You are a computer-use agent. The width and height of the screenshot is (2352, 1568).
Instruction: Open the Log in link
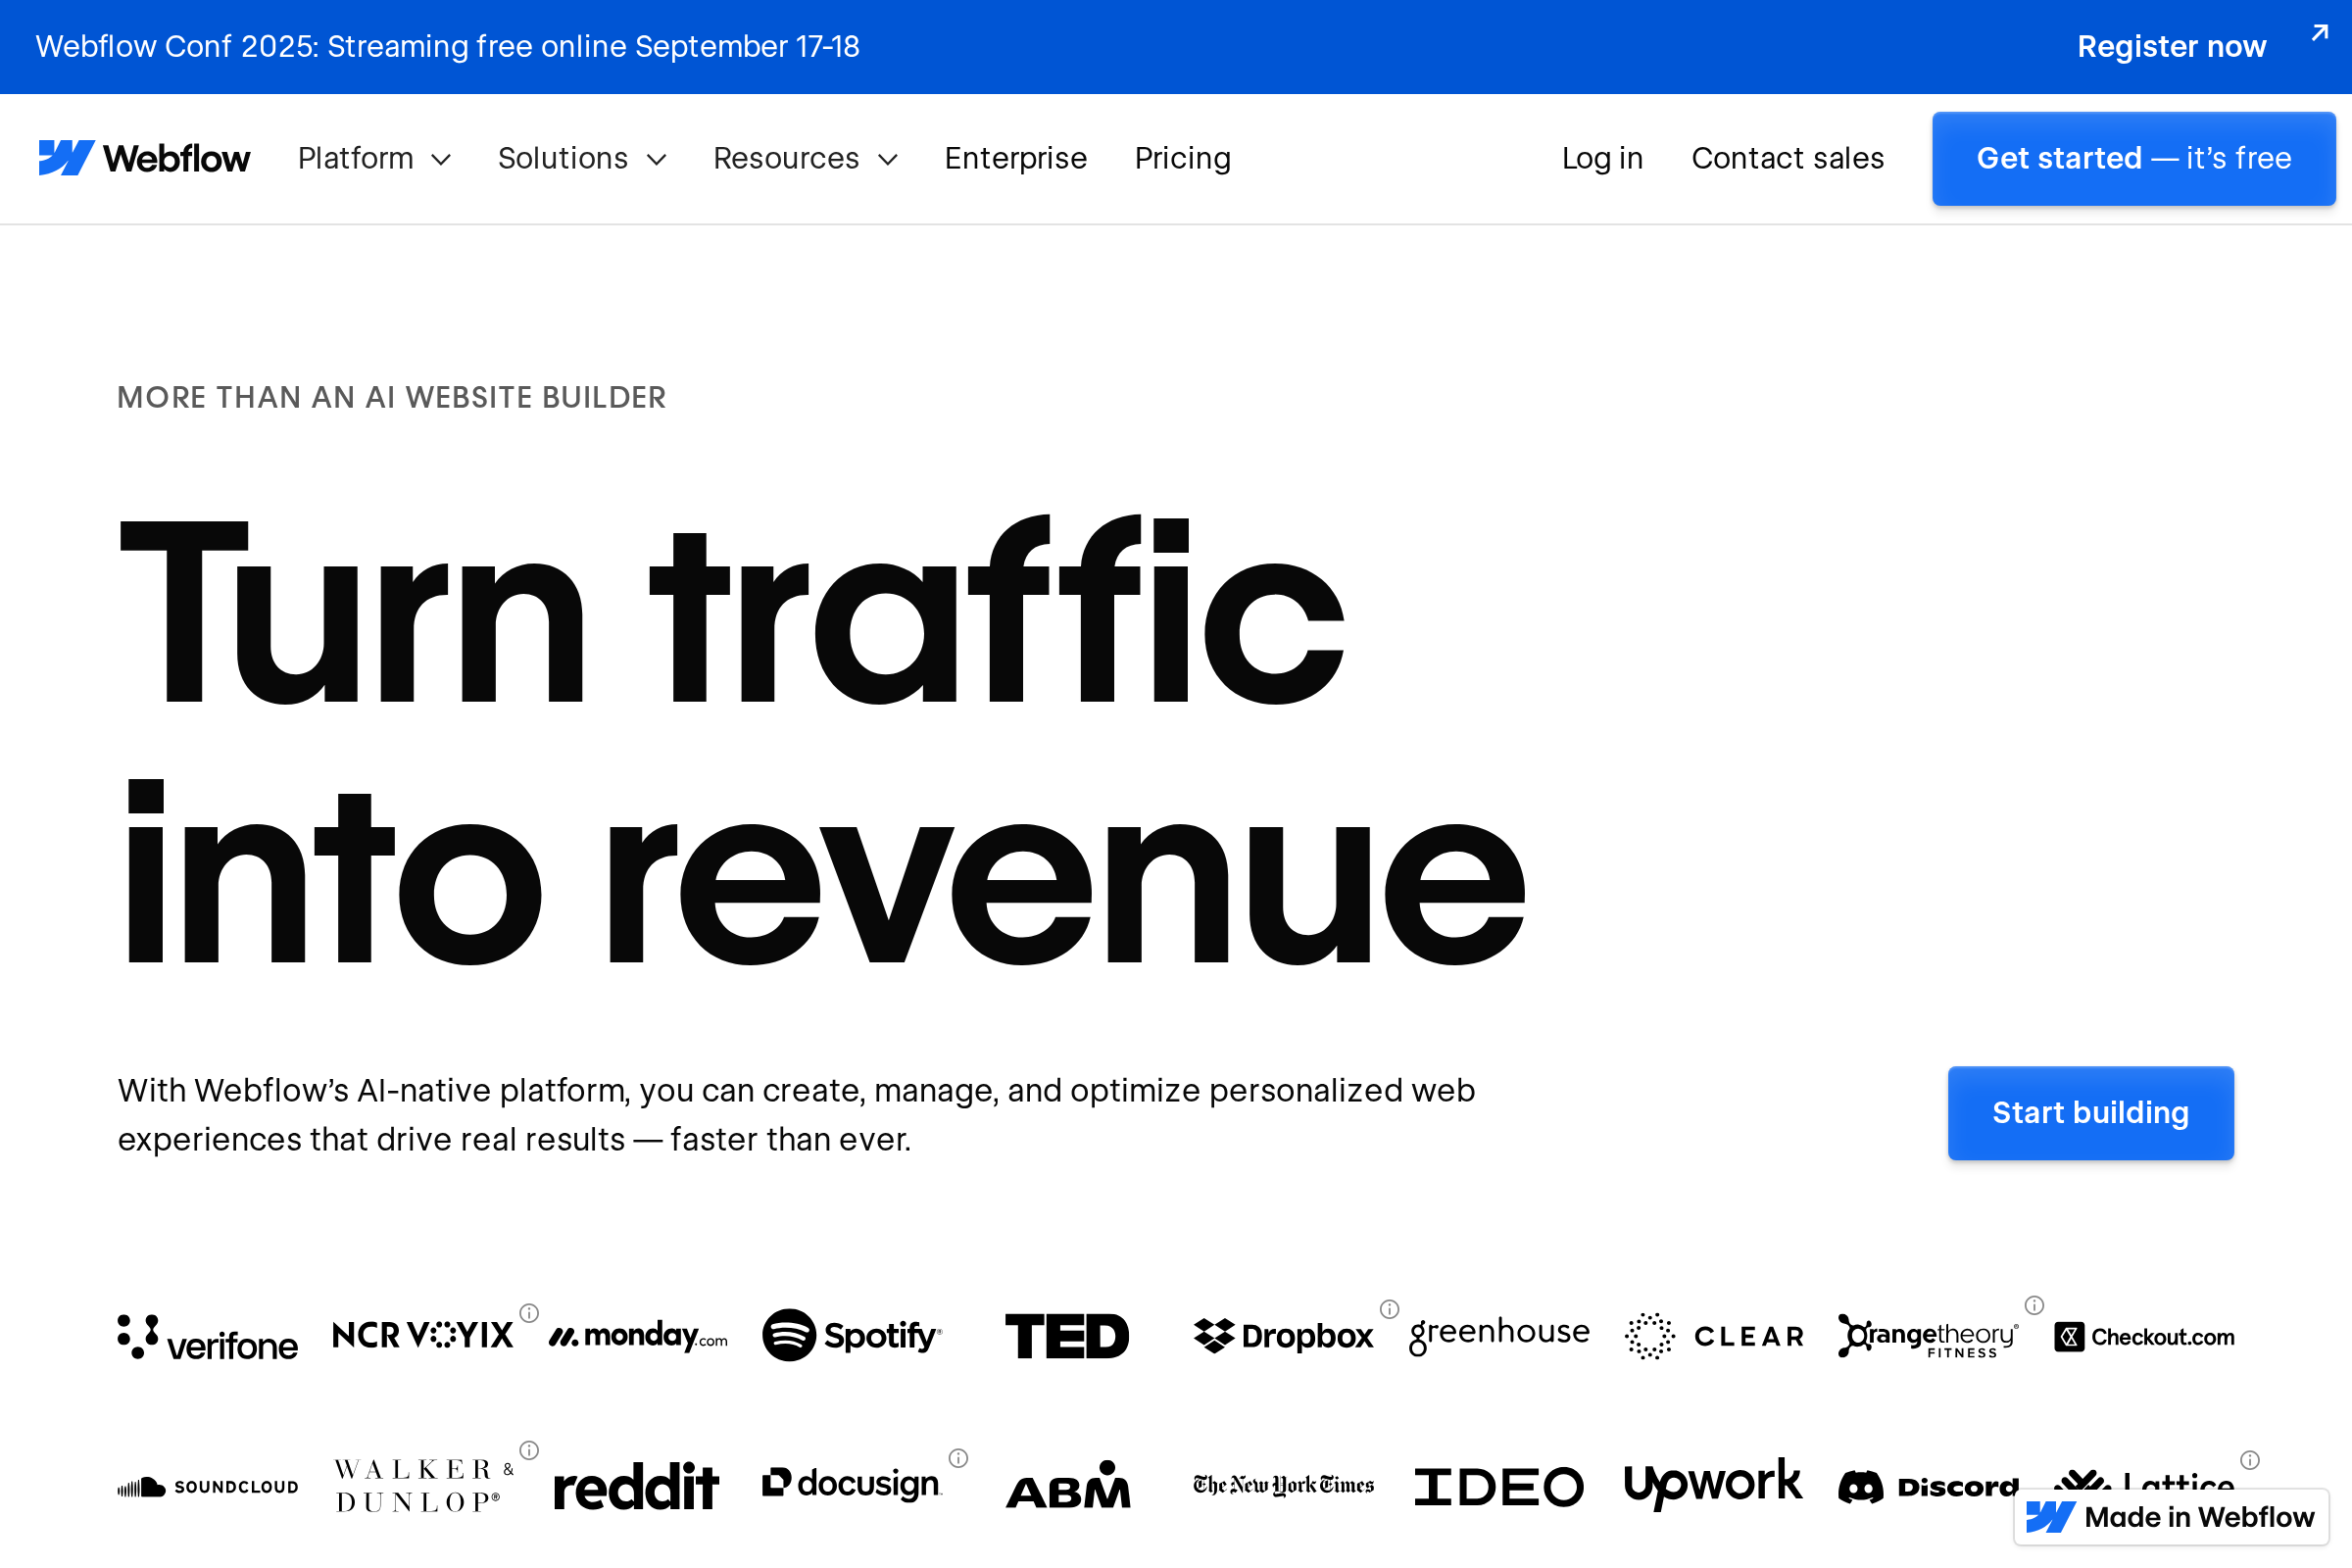(1602, 158)
